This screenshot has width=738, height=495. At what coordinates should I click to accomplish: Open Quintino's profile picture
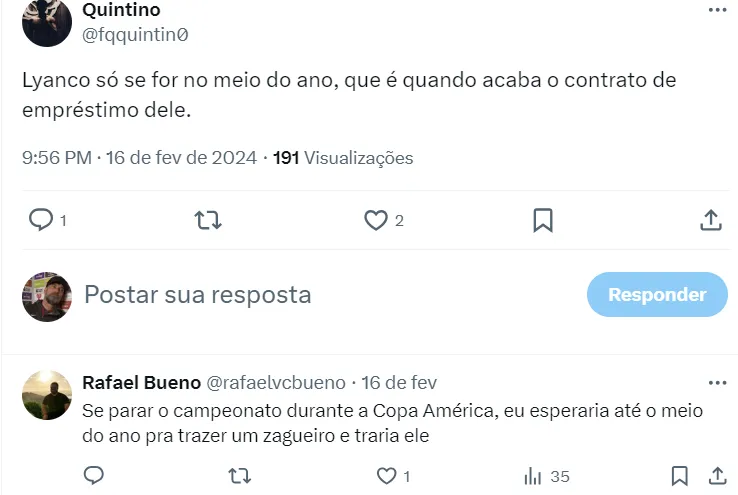[47, 22]
